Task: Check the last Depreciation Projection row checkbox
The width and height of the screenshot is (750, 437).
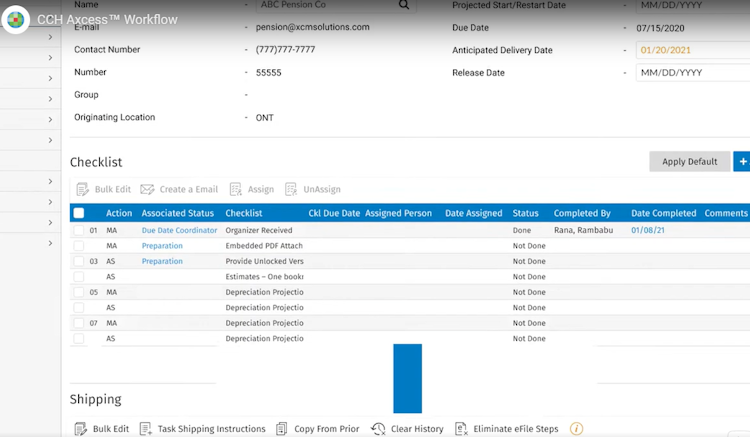Action: 79,339
